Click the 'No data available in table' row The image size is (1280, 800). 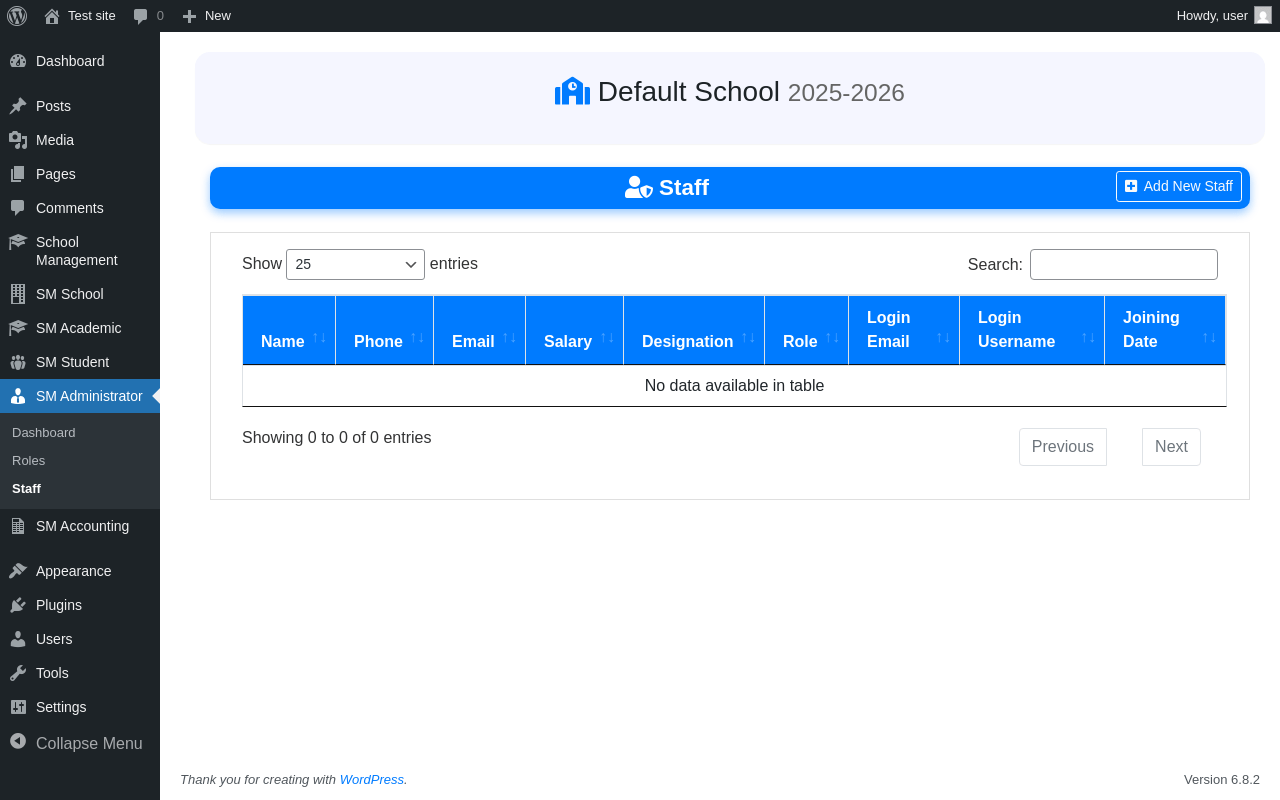[x=734, y=386]
